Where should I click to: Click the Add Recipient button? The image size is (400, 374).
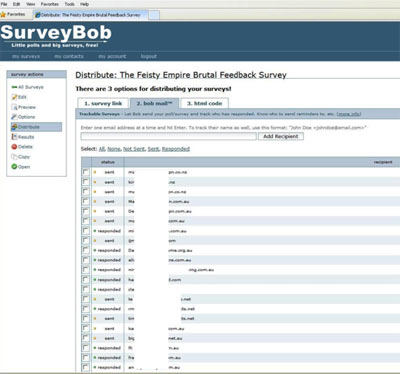[281, 136]
